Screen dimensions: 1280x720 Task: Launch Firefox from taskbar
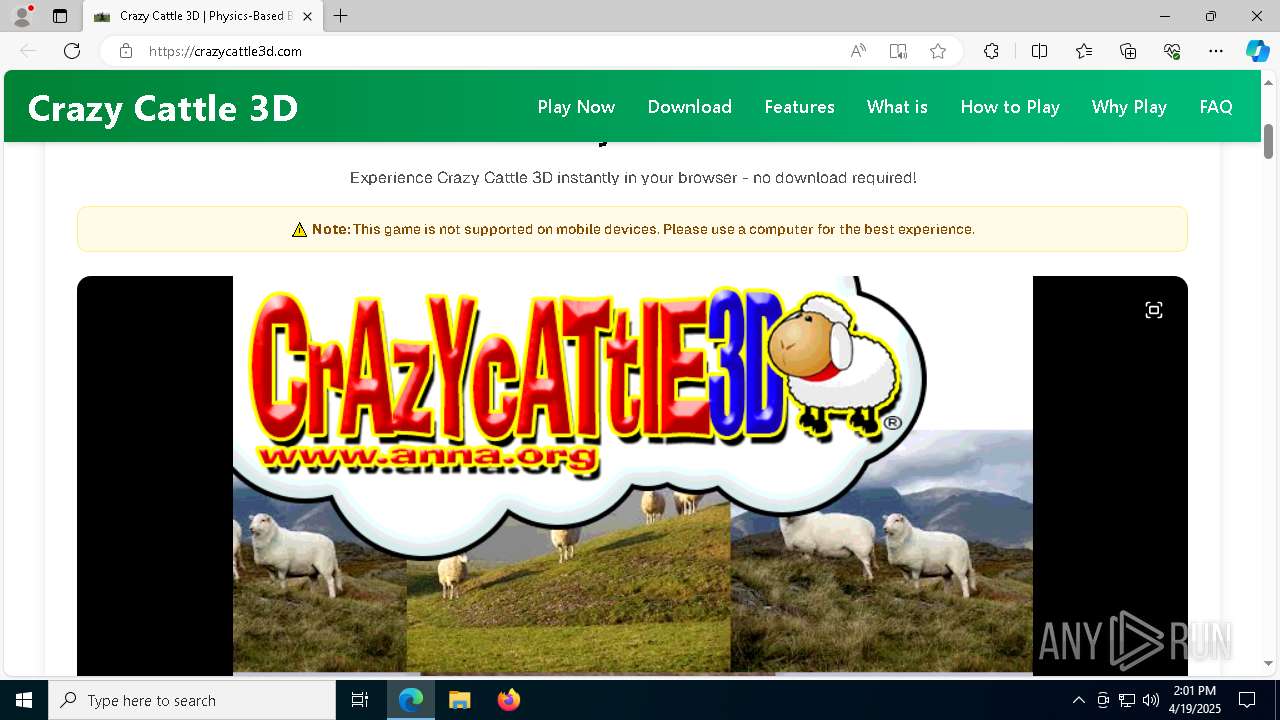point(509,700)
